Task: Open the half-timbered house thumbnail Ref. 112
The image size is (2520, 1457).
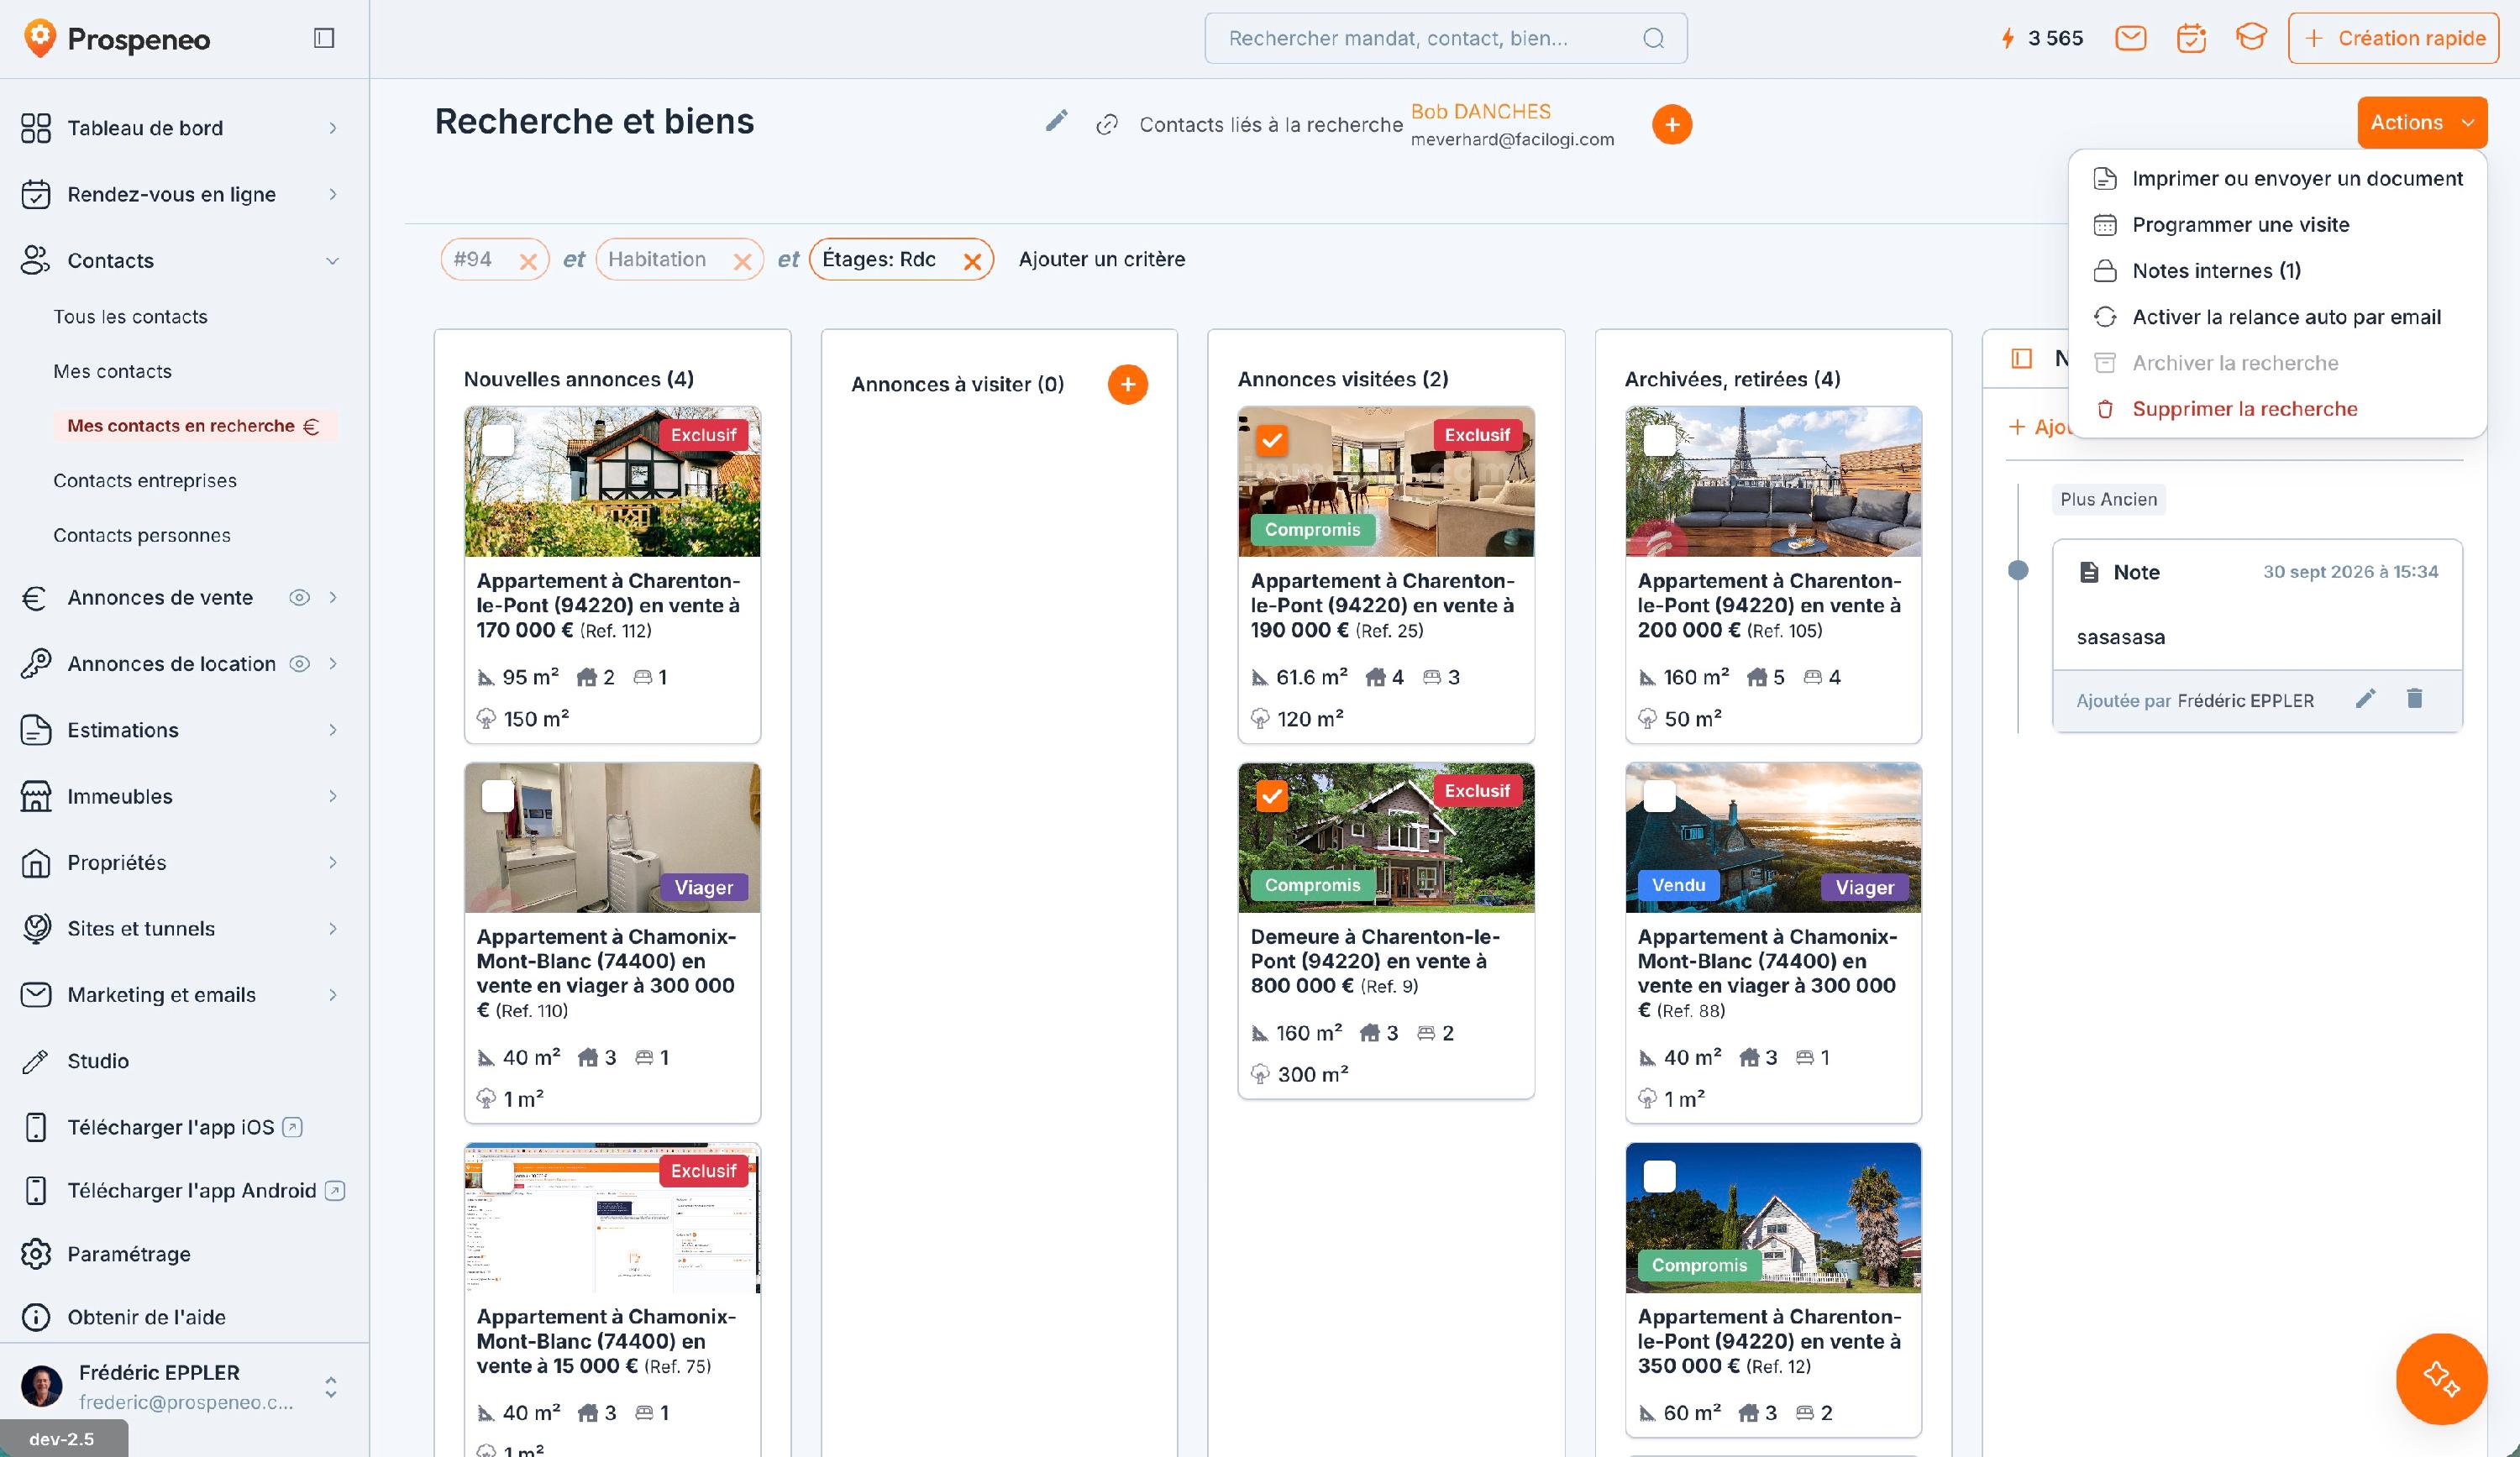Action: (x=612, y=482)
